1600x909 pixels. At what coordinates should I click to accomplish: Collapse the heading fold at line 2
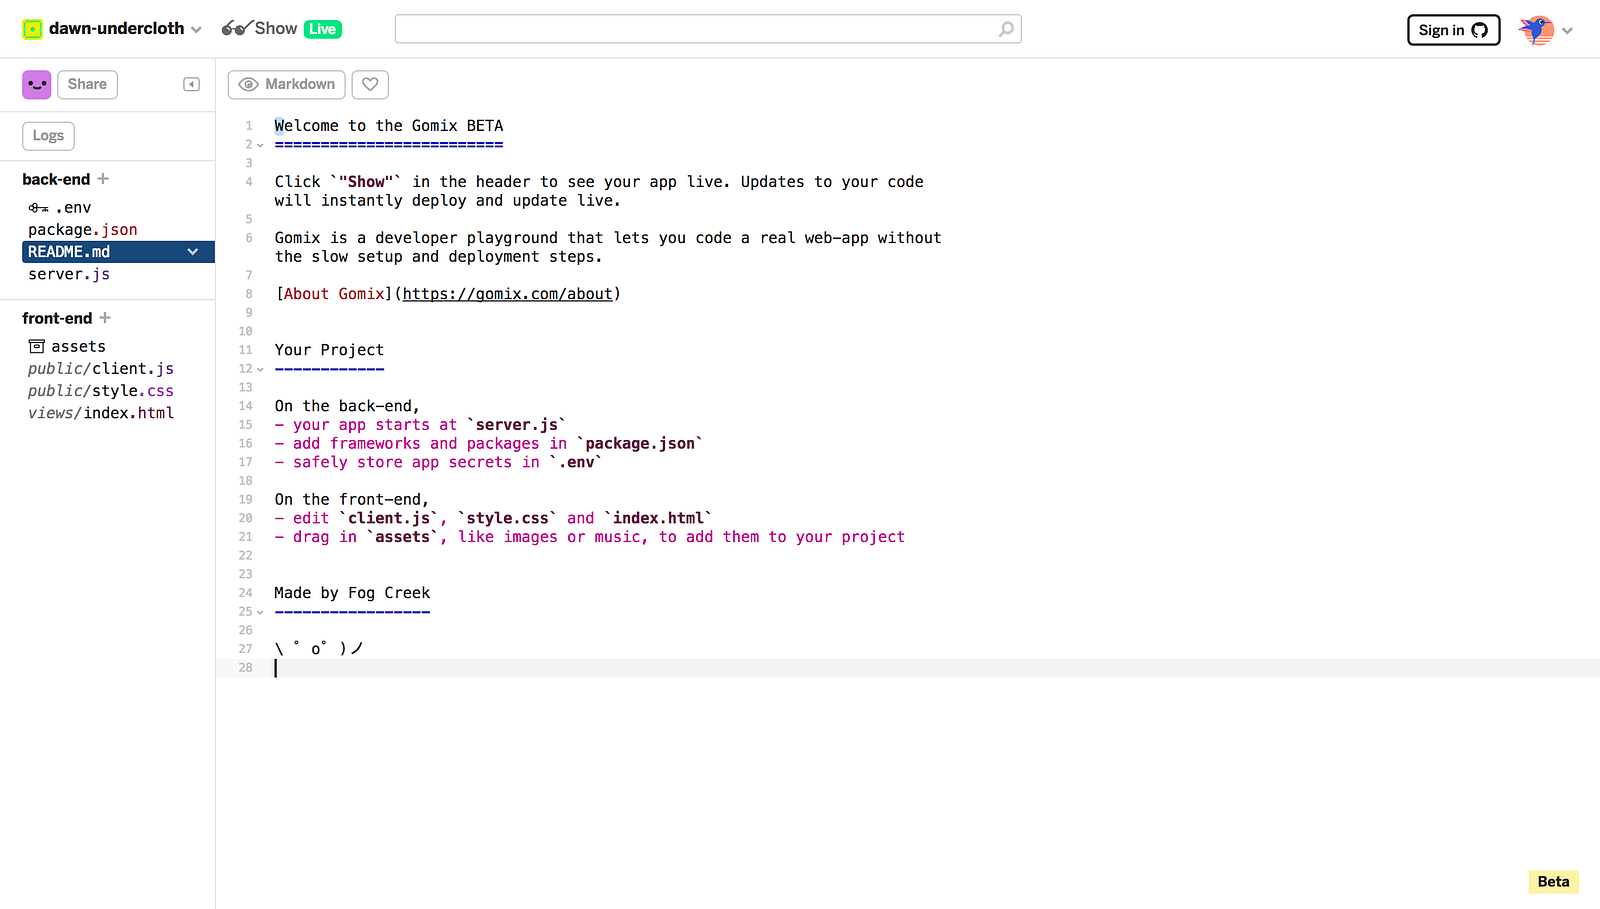[260, 145]
